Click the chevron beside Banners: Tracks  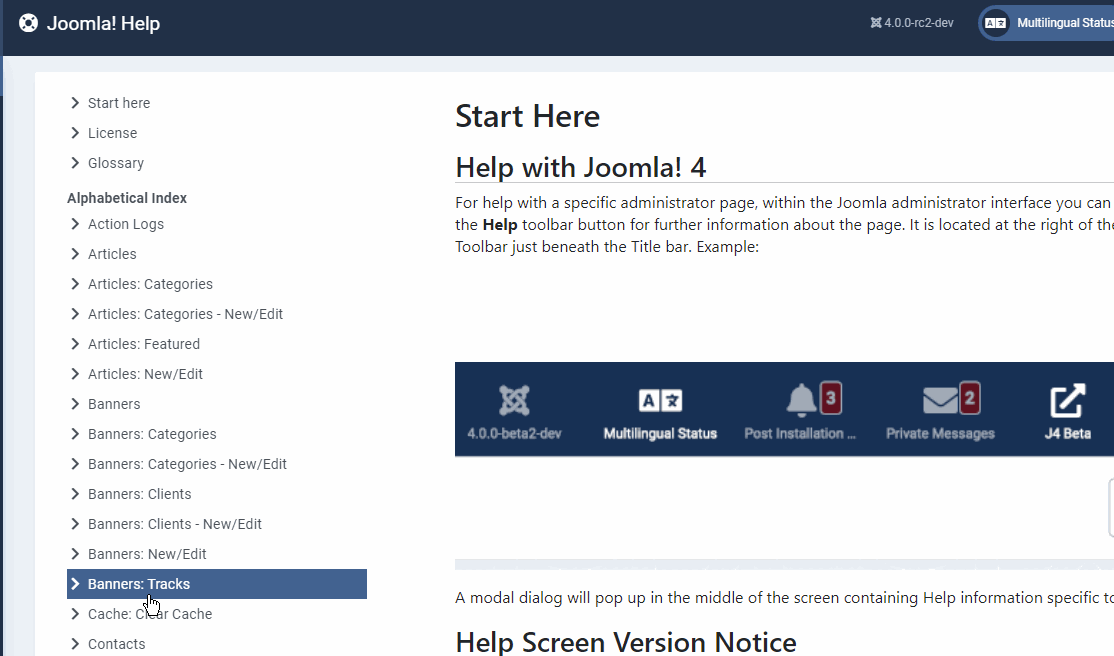click(75, 584)
